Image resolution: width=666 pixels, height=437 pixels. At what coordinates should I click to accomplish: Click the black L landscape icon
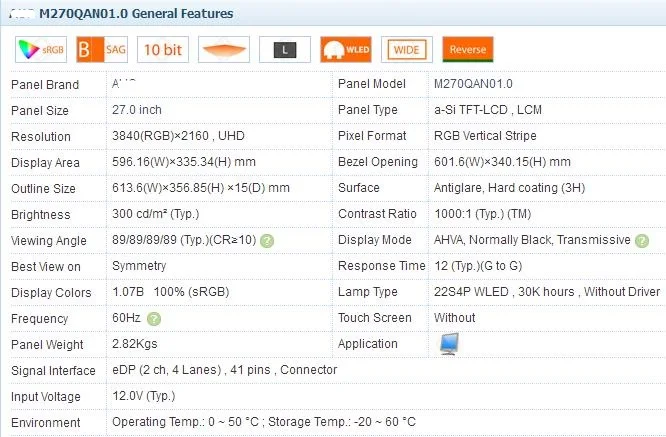284,49
